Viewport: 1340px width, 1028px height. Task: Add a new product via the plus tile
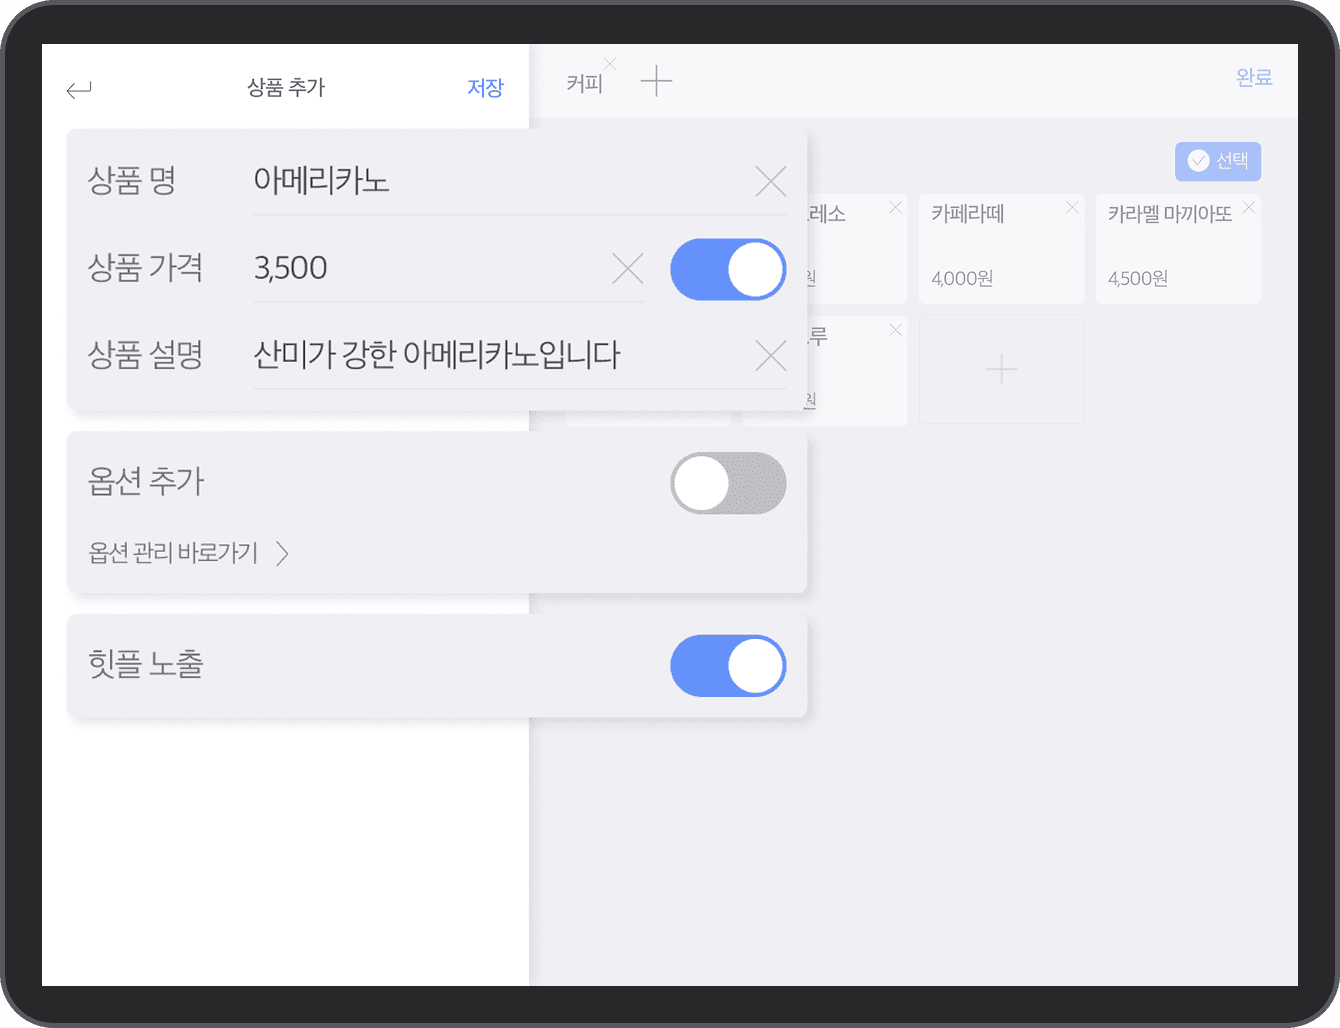pyautogui.click(x=1001, y=368)
